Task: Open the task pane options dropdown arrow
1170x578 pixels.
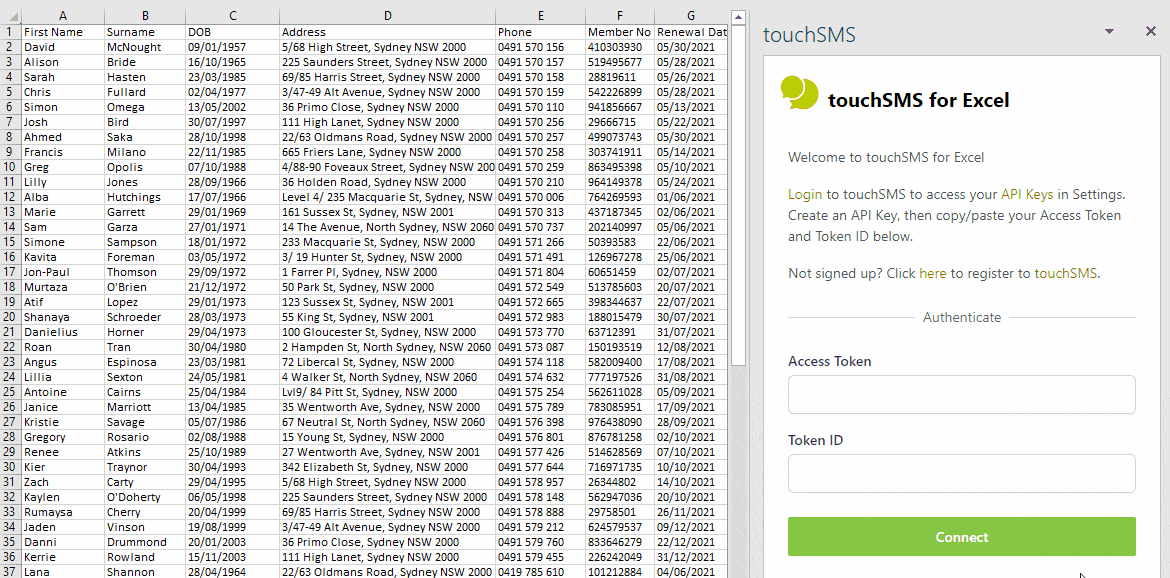Action: click(x=1109, y=32)
